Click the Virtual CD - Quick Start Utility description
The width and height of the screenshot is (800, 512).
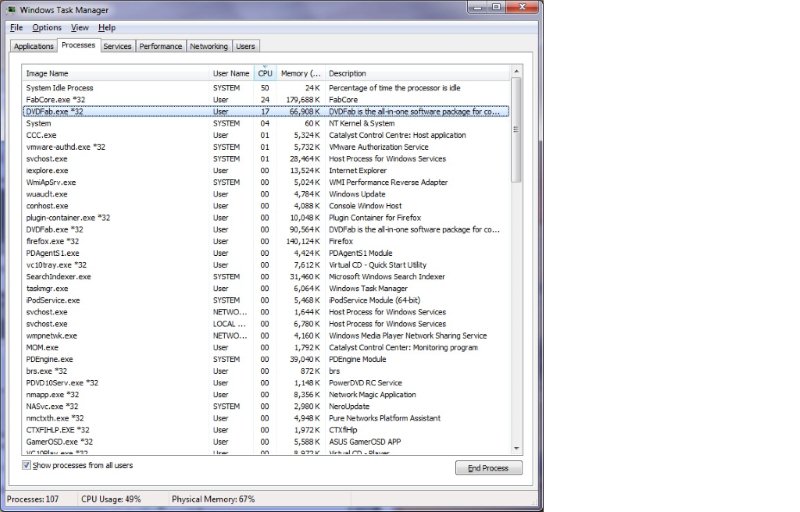[x=378, y=265]
